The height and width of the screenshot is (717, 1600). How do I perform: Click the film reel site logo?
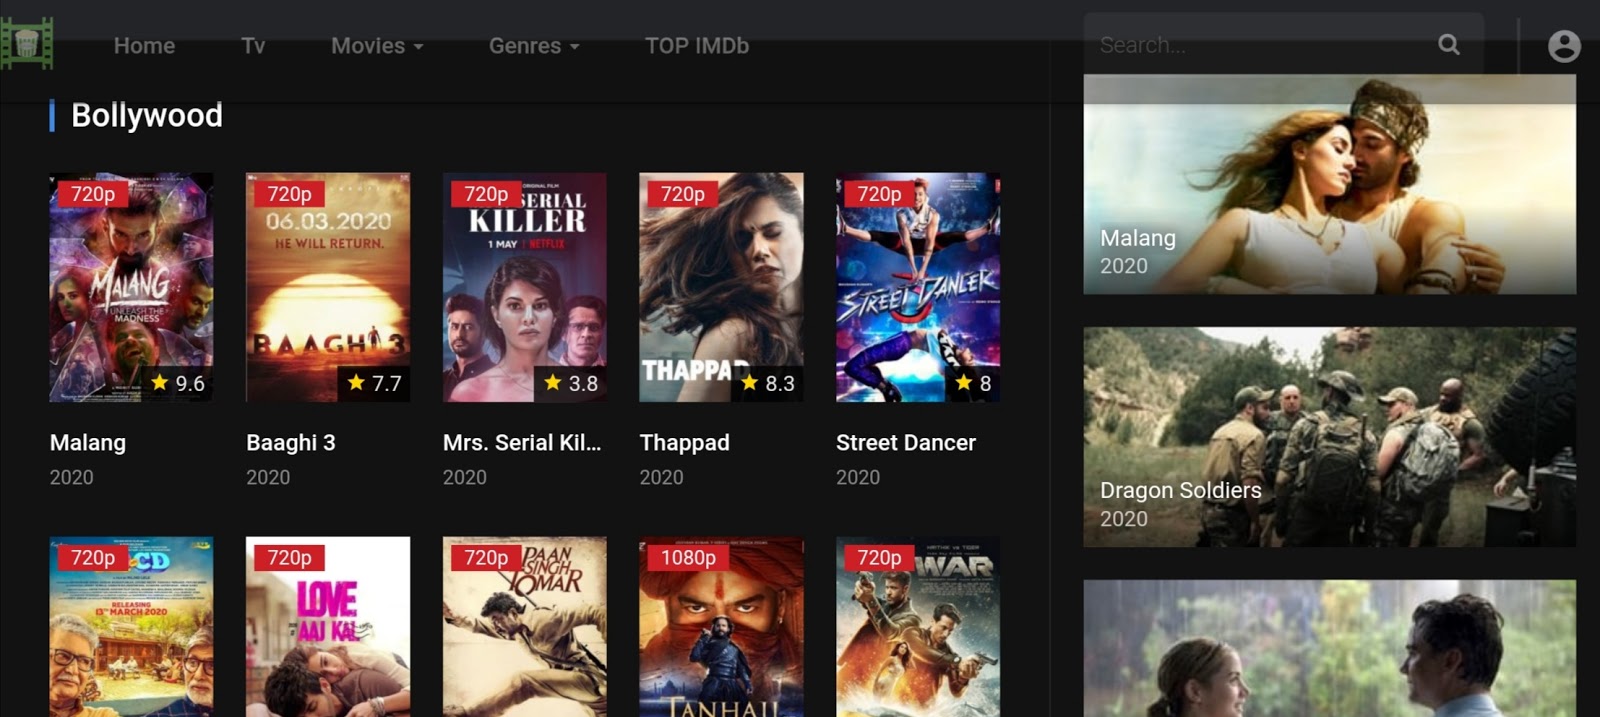pyautogui.click(x=26, y=44)
